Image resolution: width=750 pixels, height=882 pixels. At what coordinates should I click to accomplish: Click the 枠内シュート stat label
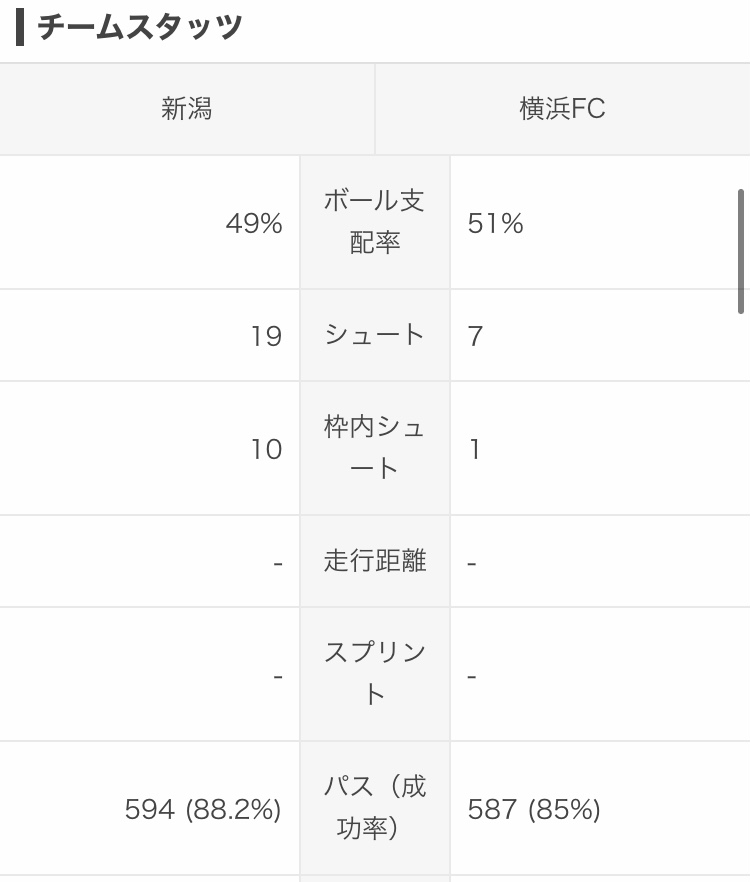[x=375, y=448]
